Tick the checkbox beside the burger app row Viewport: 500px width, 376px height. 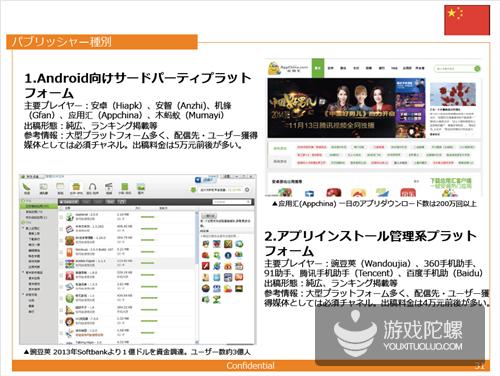click(x=61, y=240)
